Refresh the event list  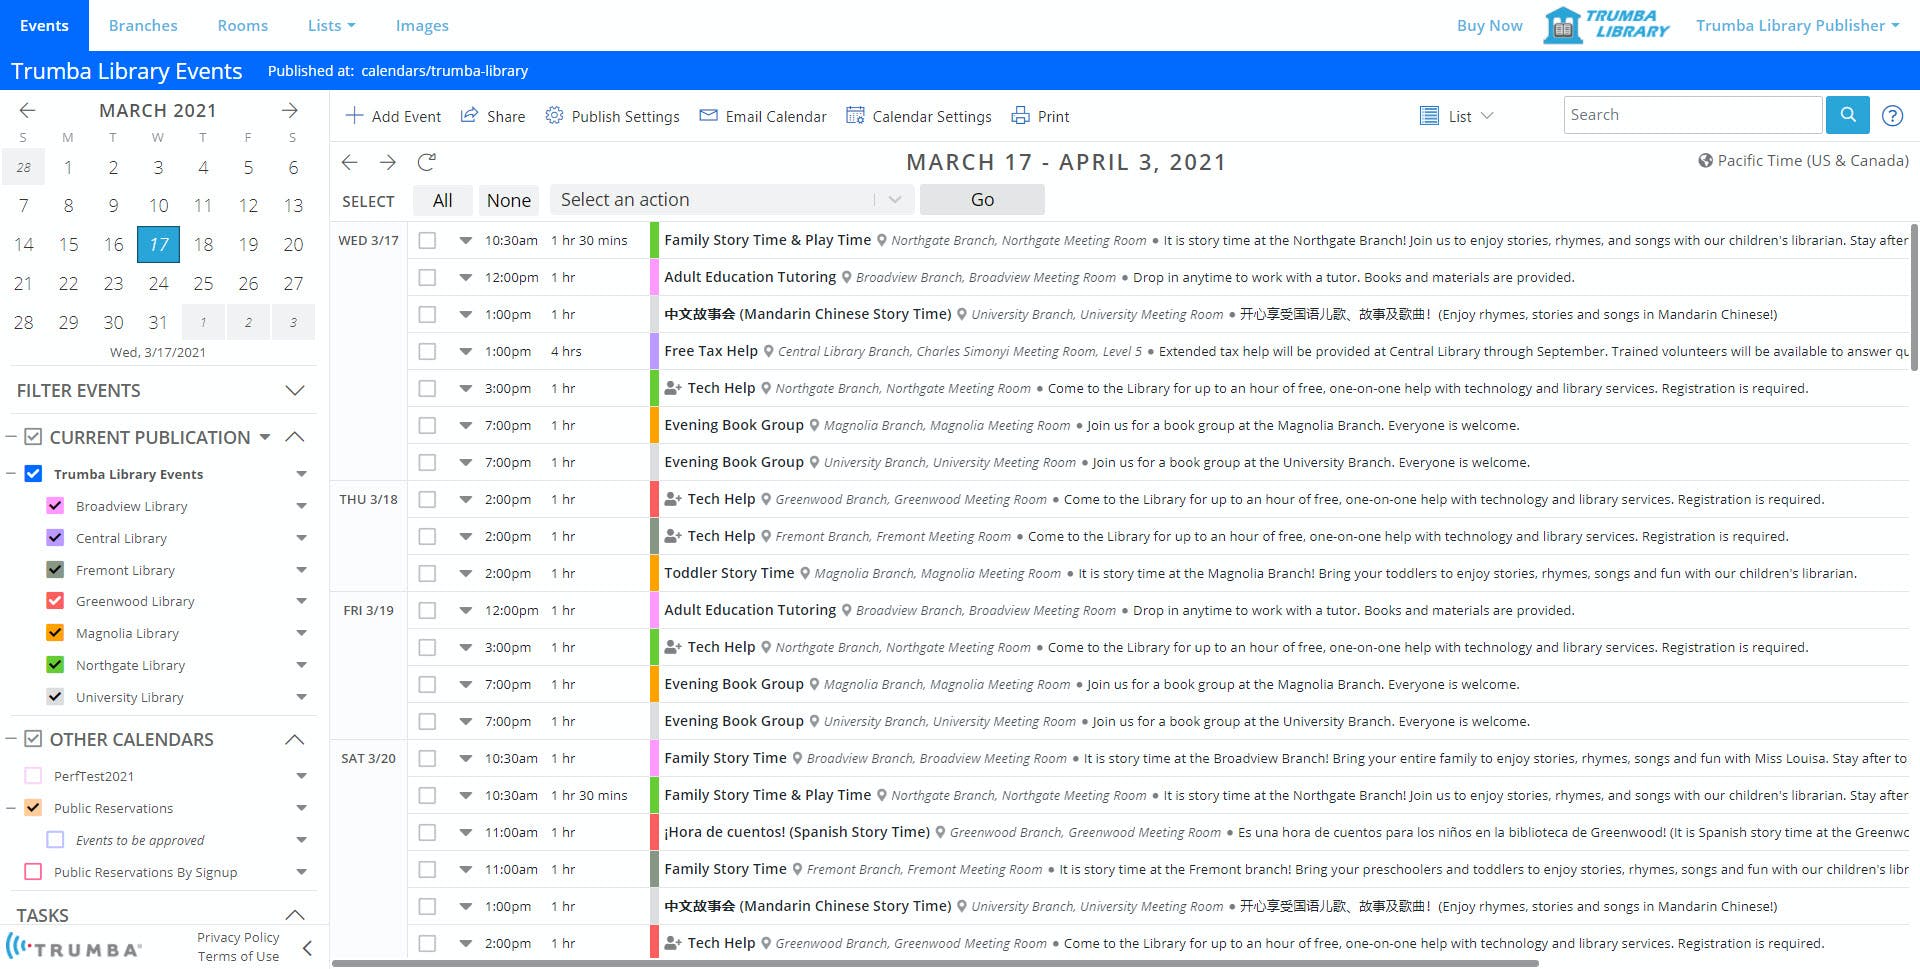427,162
